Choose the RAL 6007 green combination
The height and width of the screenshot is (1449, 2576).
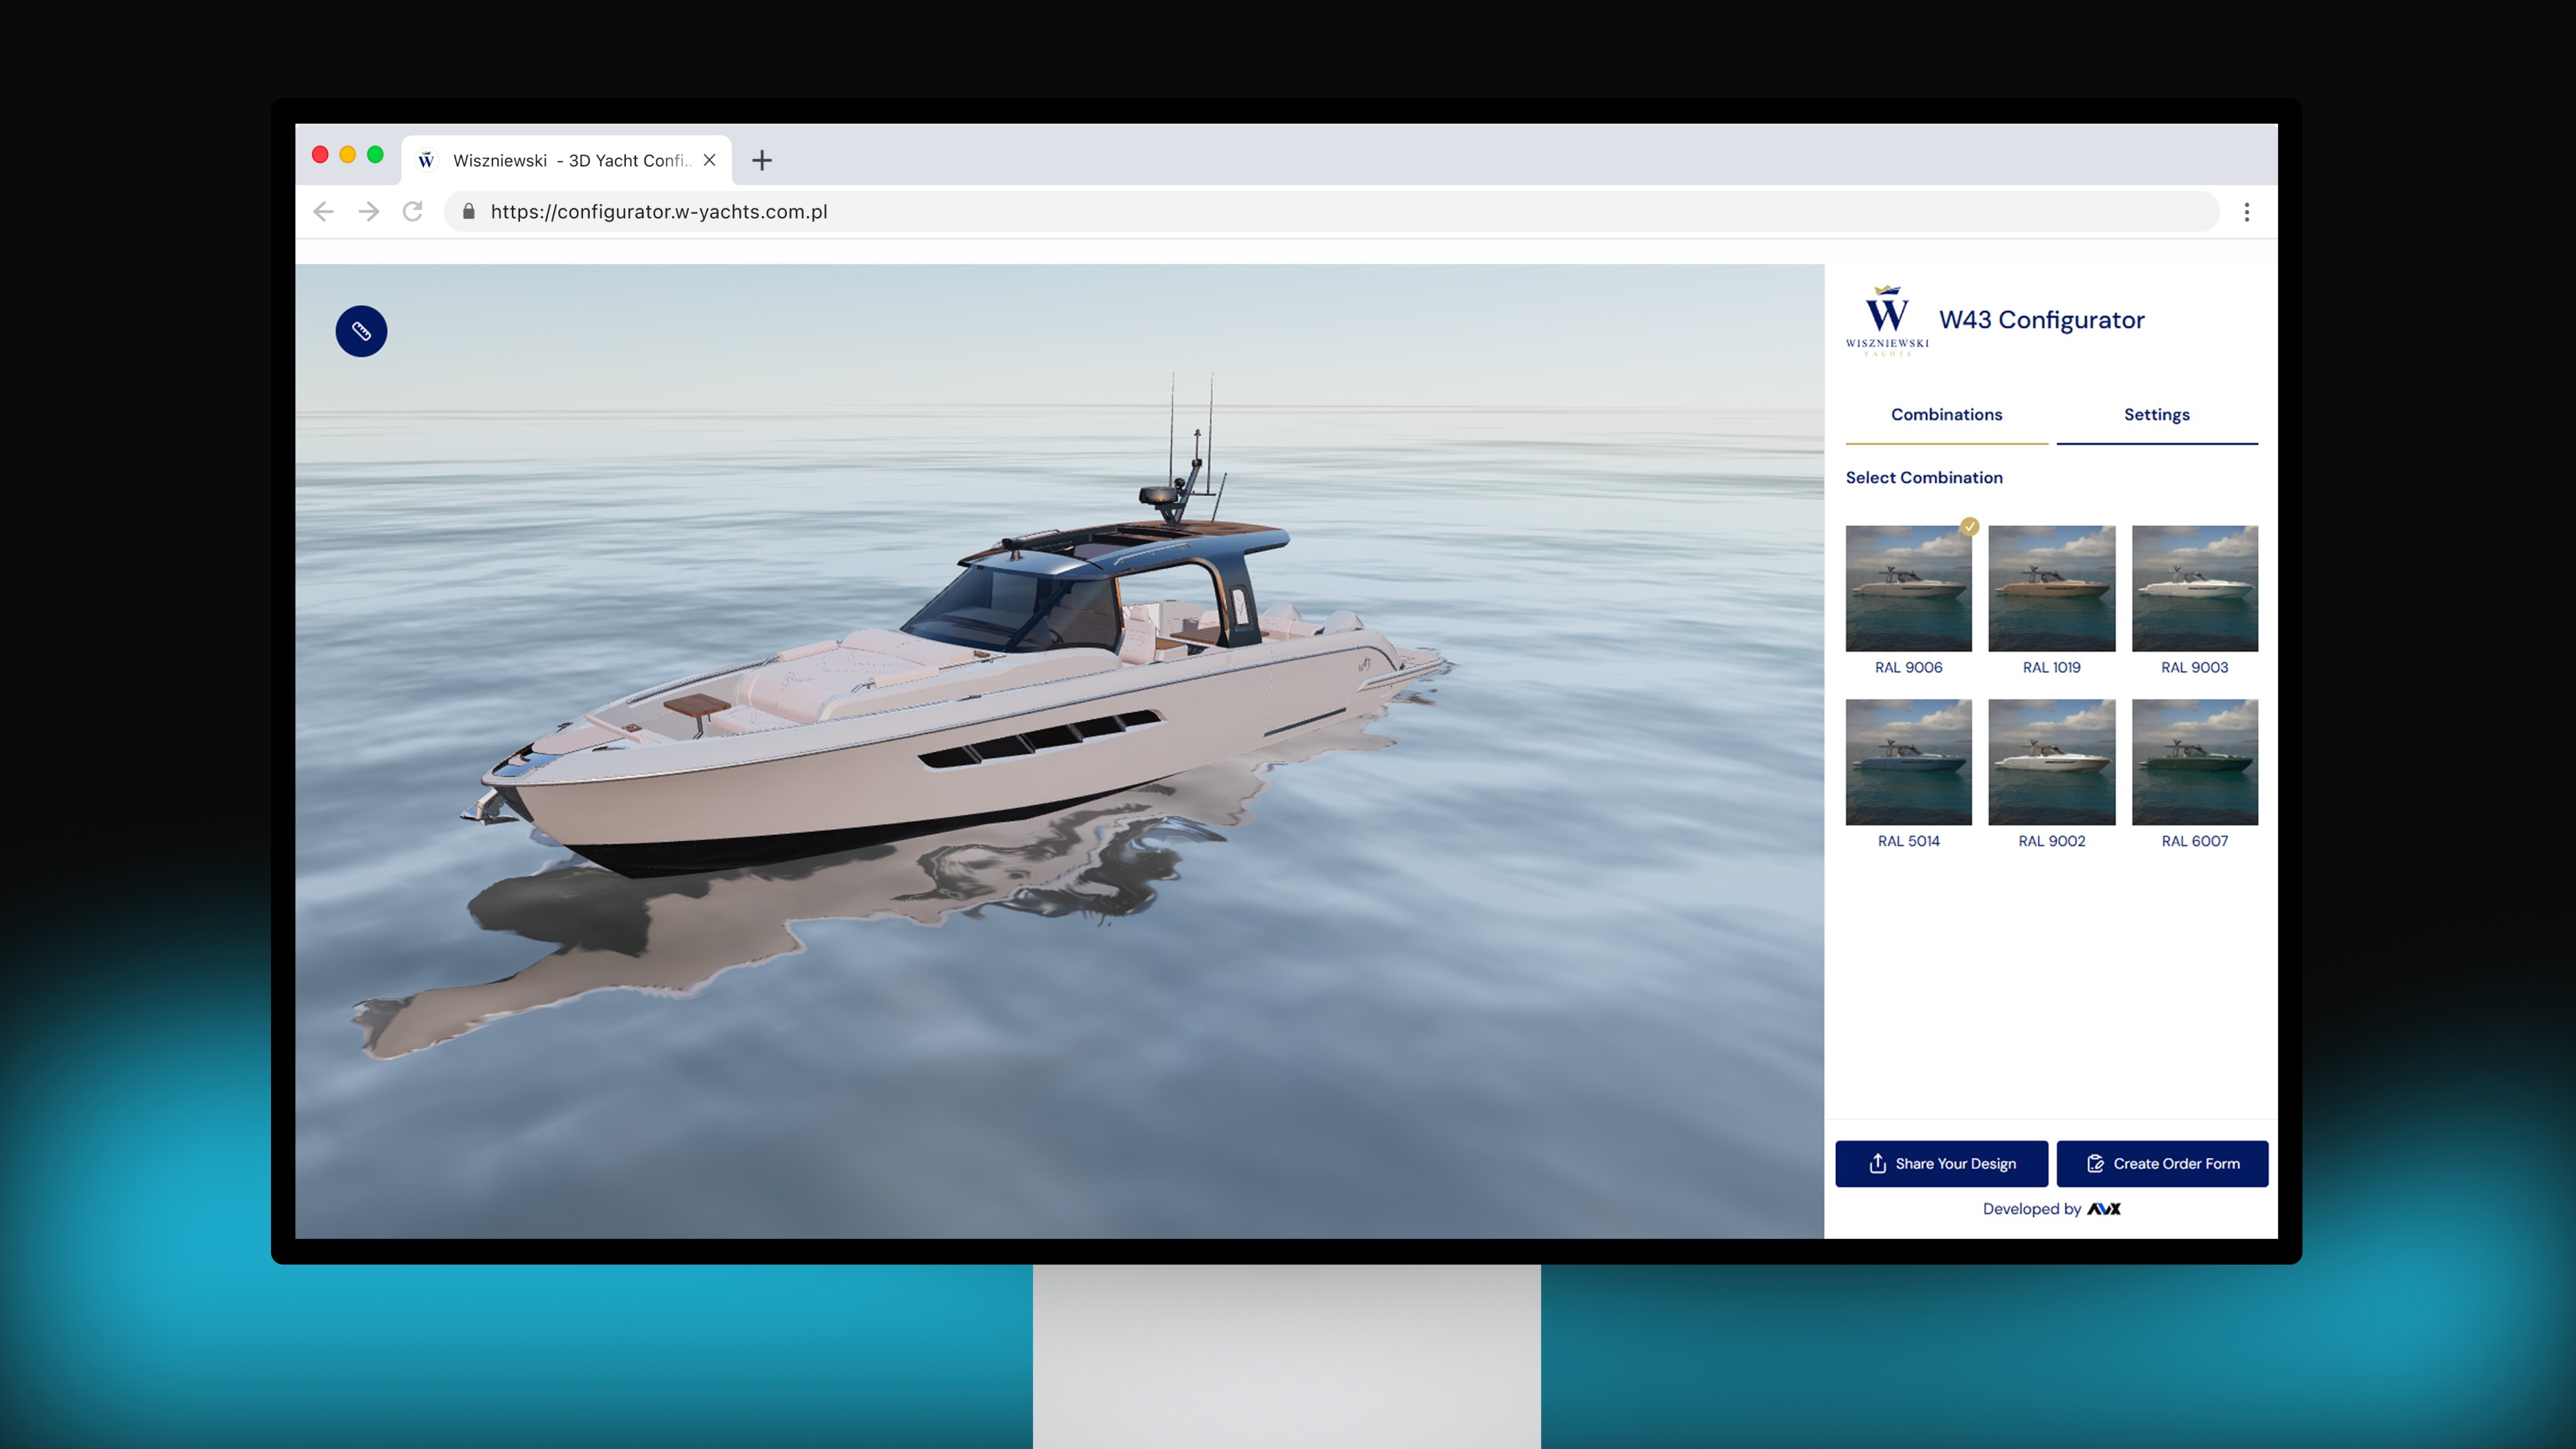click(x=2194, y=762)
